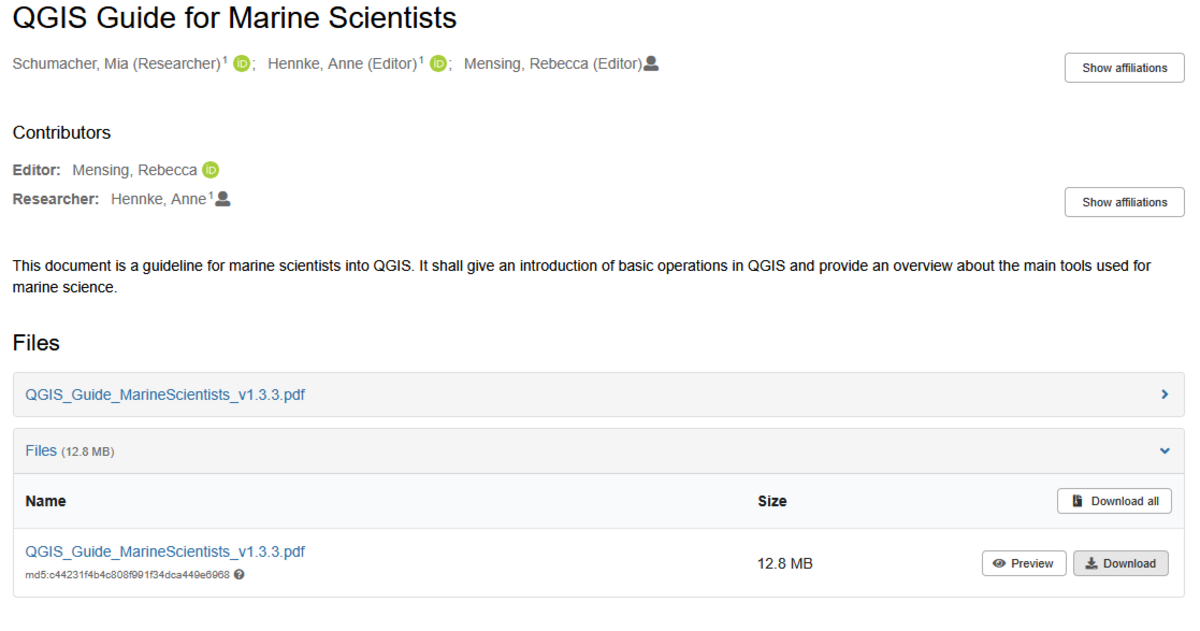Click the md5 checksum text
1200x631 pixels.
coord(127,575)
